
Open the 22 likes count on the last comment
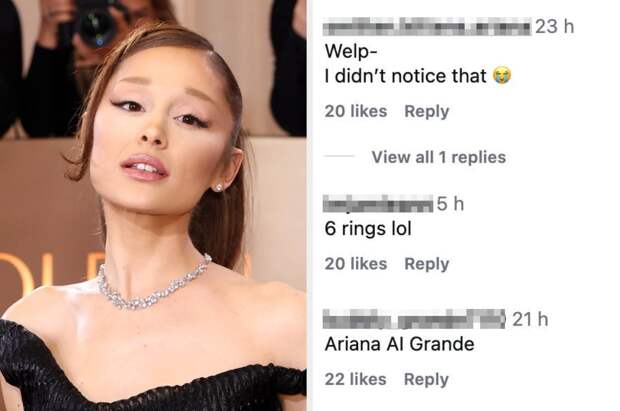(355, 379)
